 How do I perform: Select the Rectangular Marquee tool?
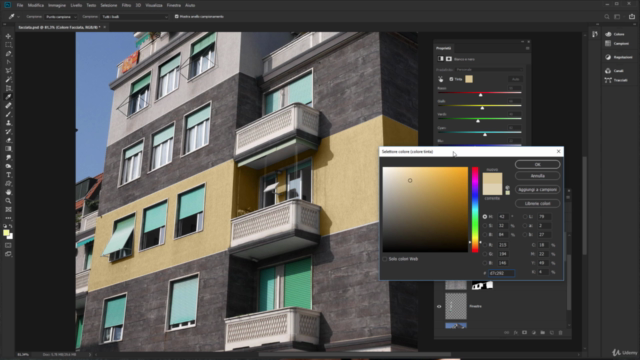coord(8,44)
